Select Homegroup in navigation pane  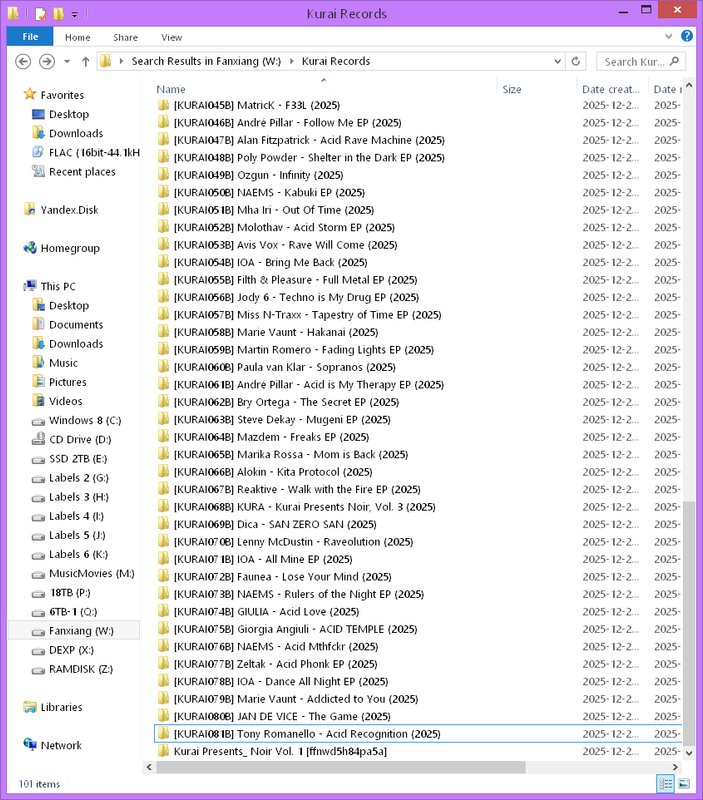point(70,248)
